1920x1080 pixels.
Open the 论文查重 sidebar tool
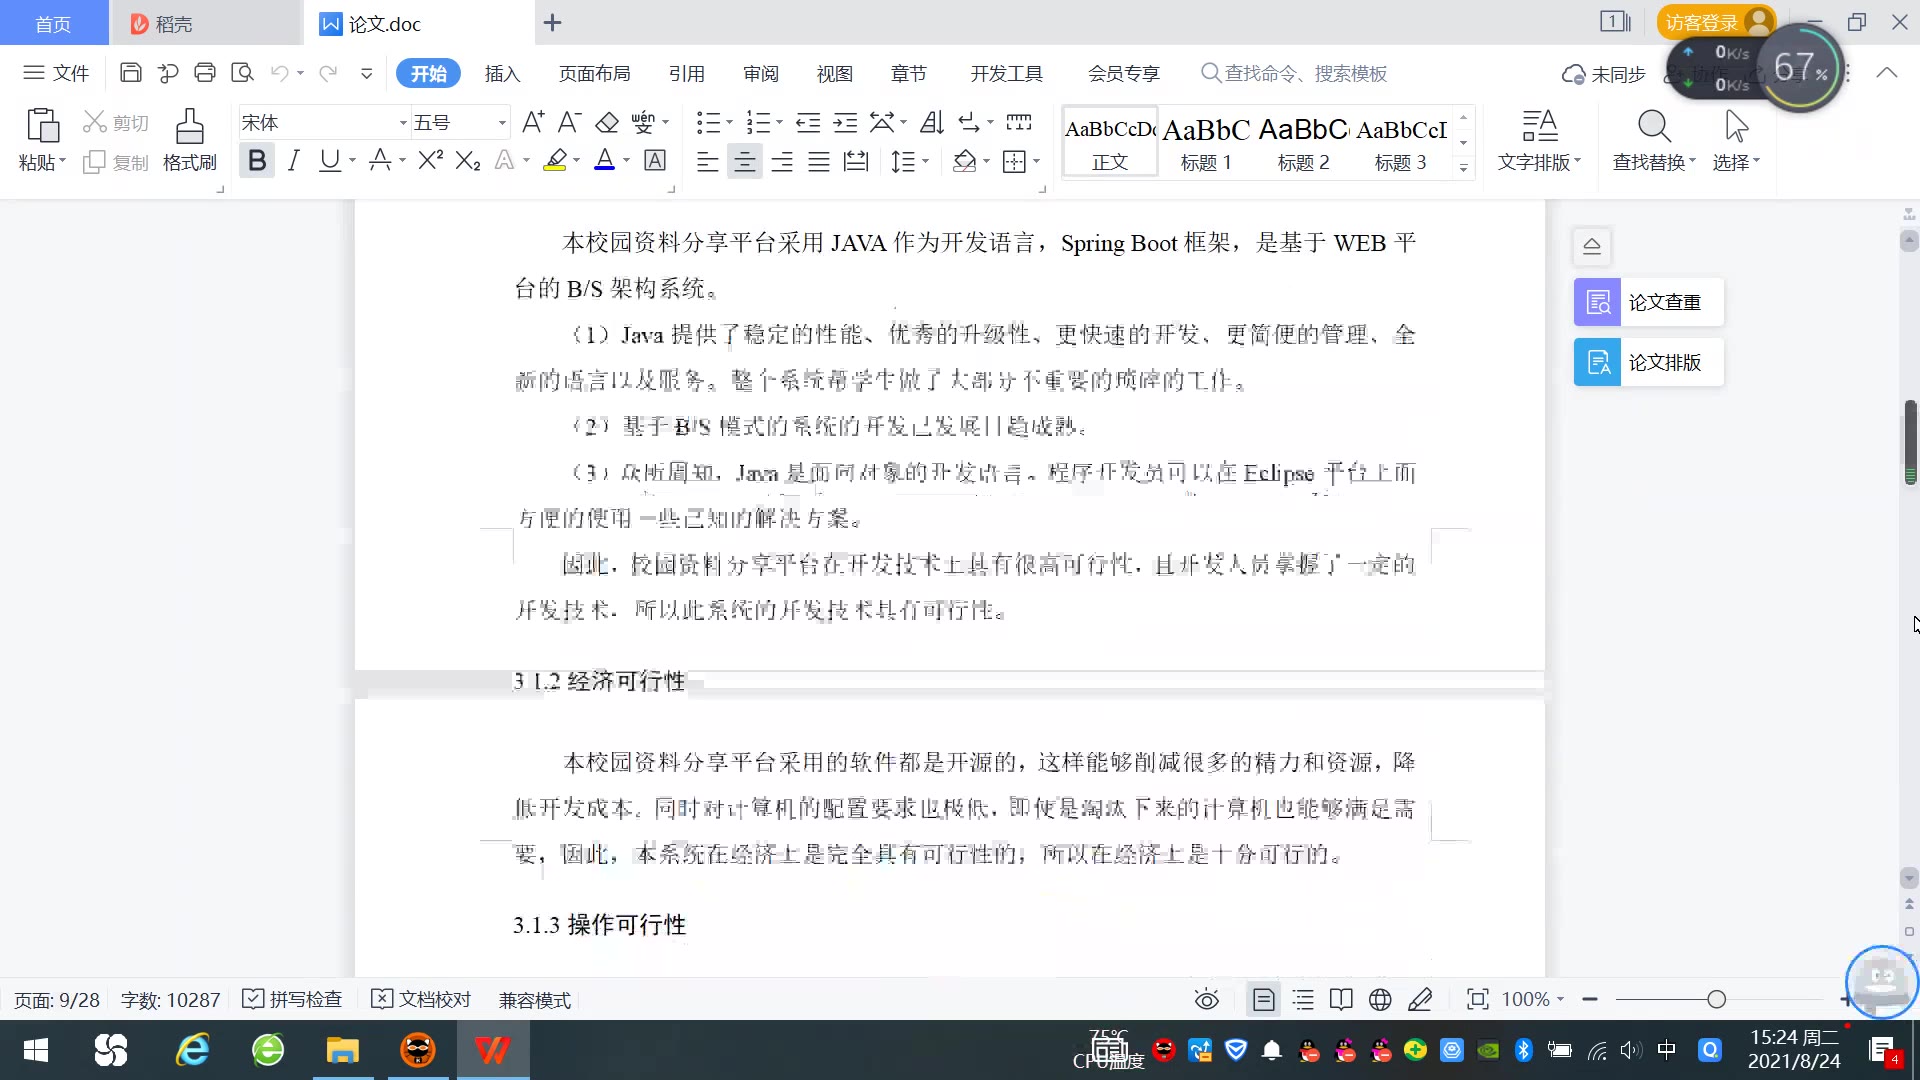[x=1648, y=302]
